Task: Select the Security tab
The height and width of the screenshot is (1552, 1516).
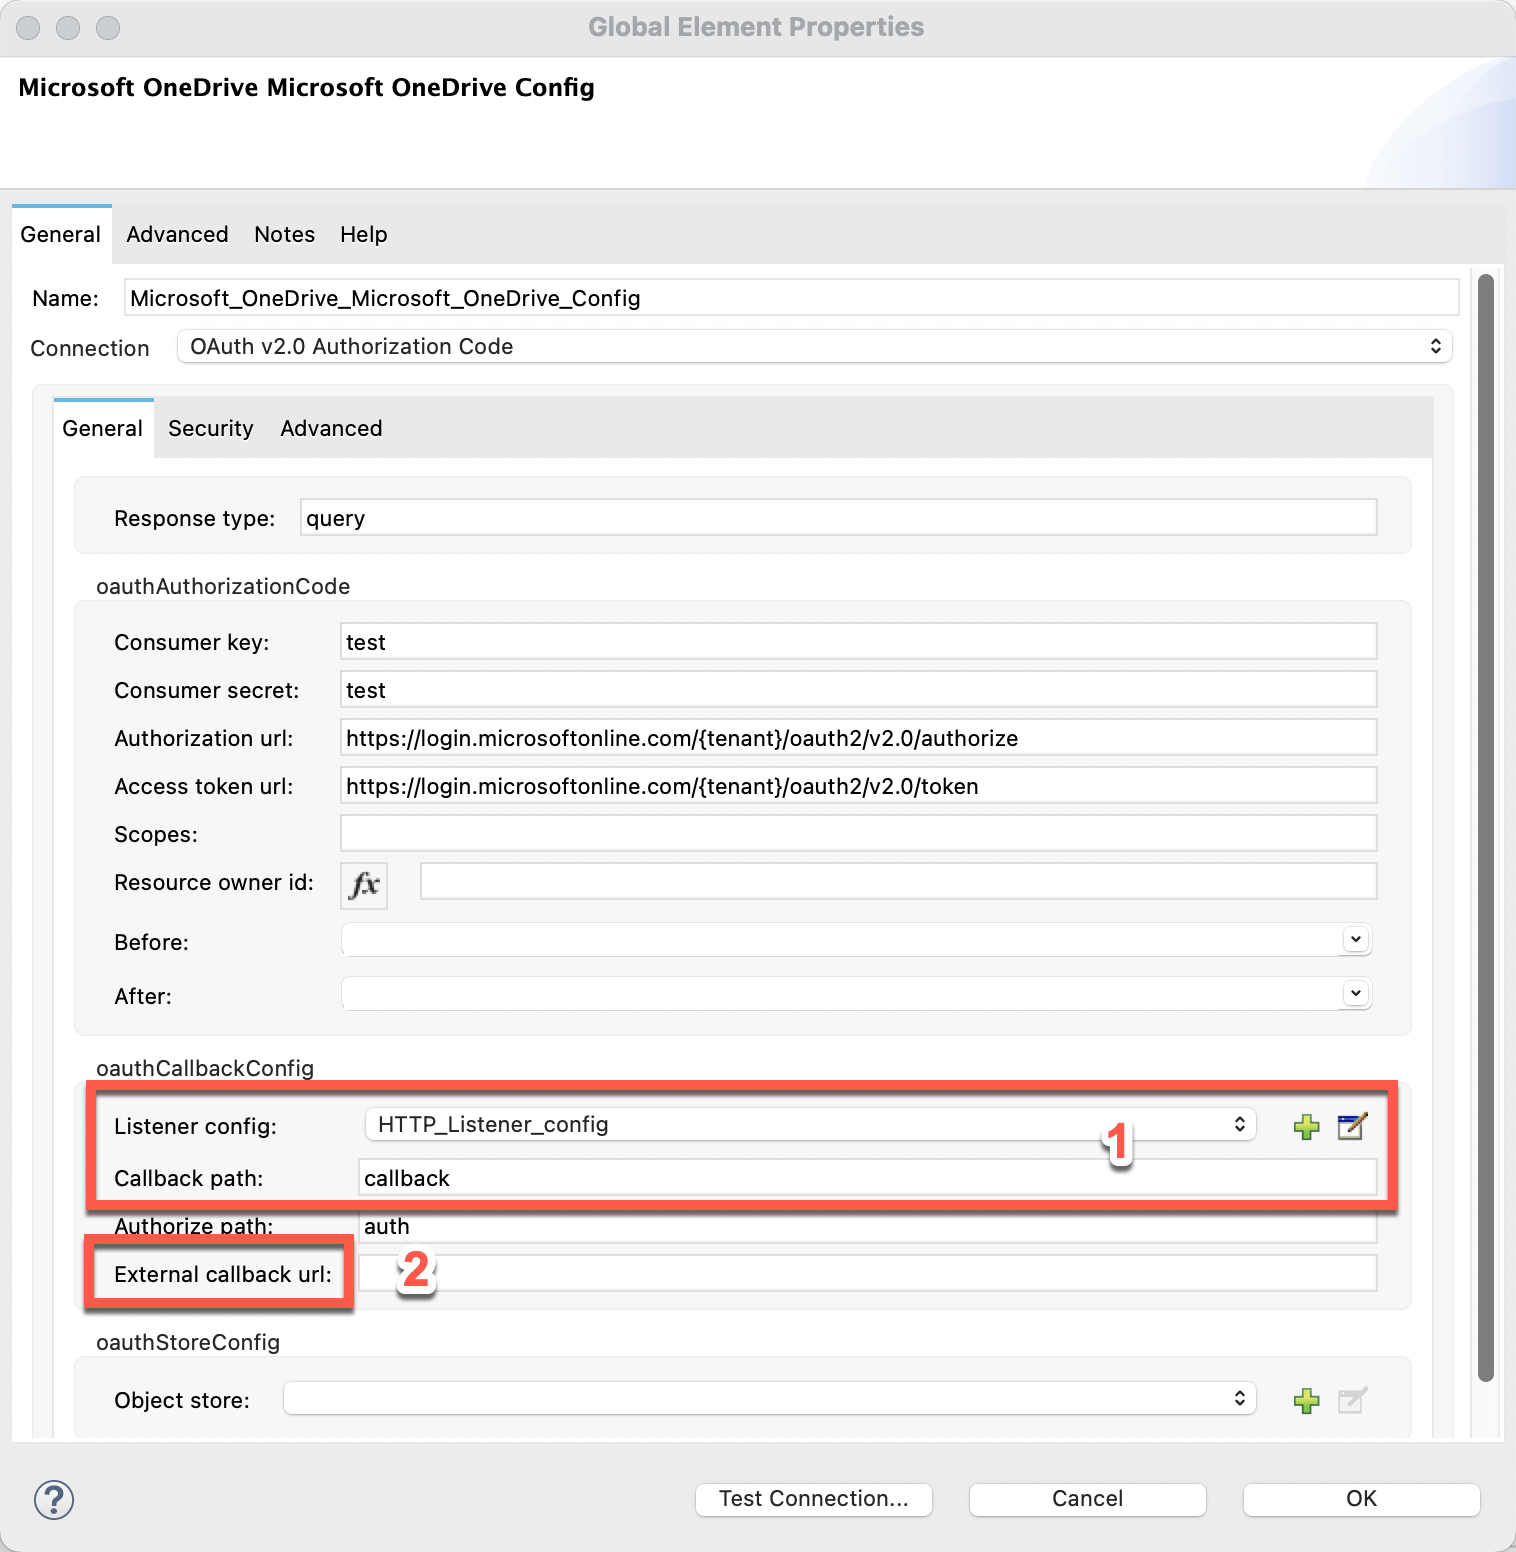Action: (x=210, y=428)
